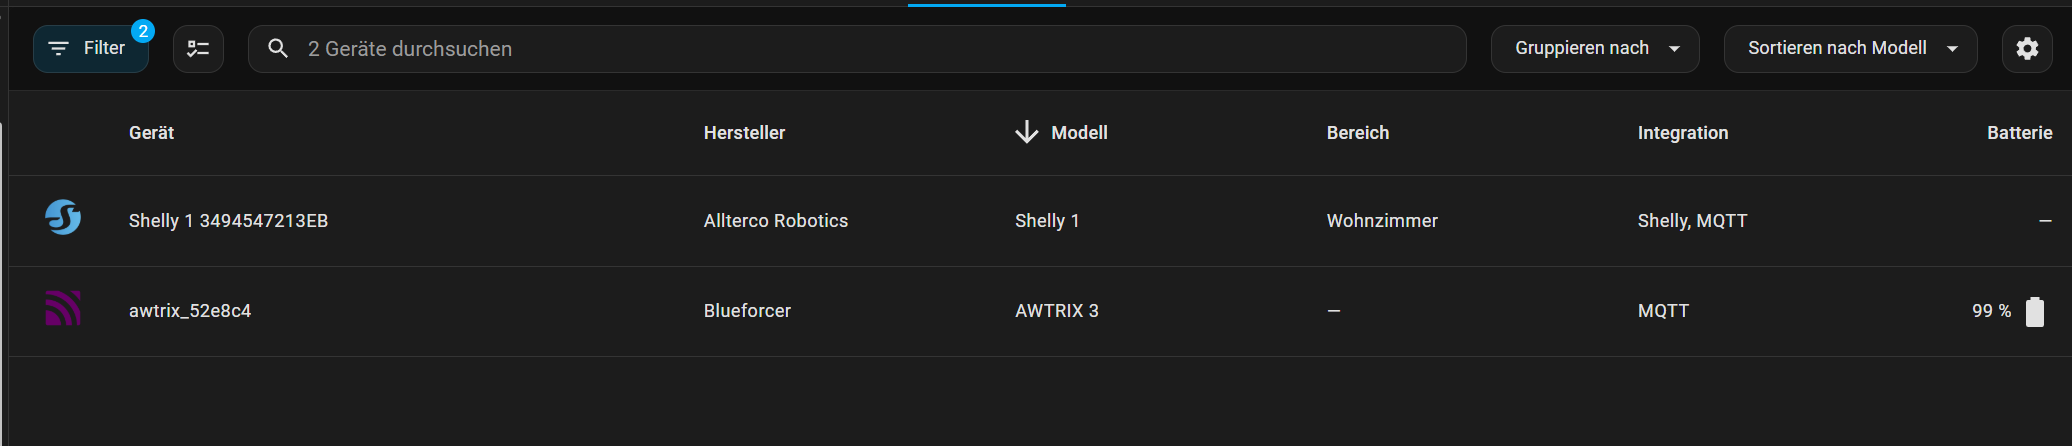Image resolution: width=2072 pixels, height=446 pixels.
Task: Click the filter count badge showing 2
Action: click(x=143, y=31)
